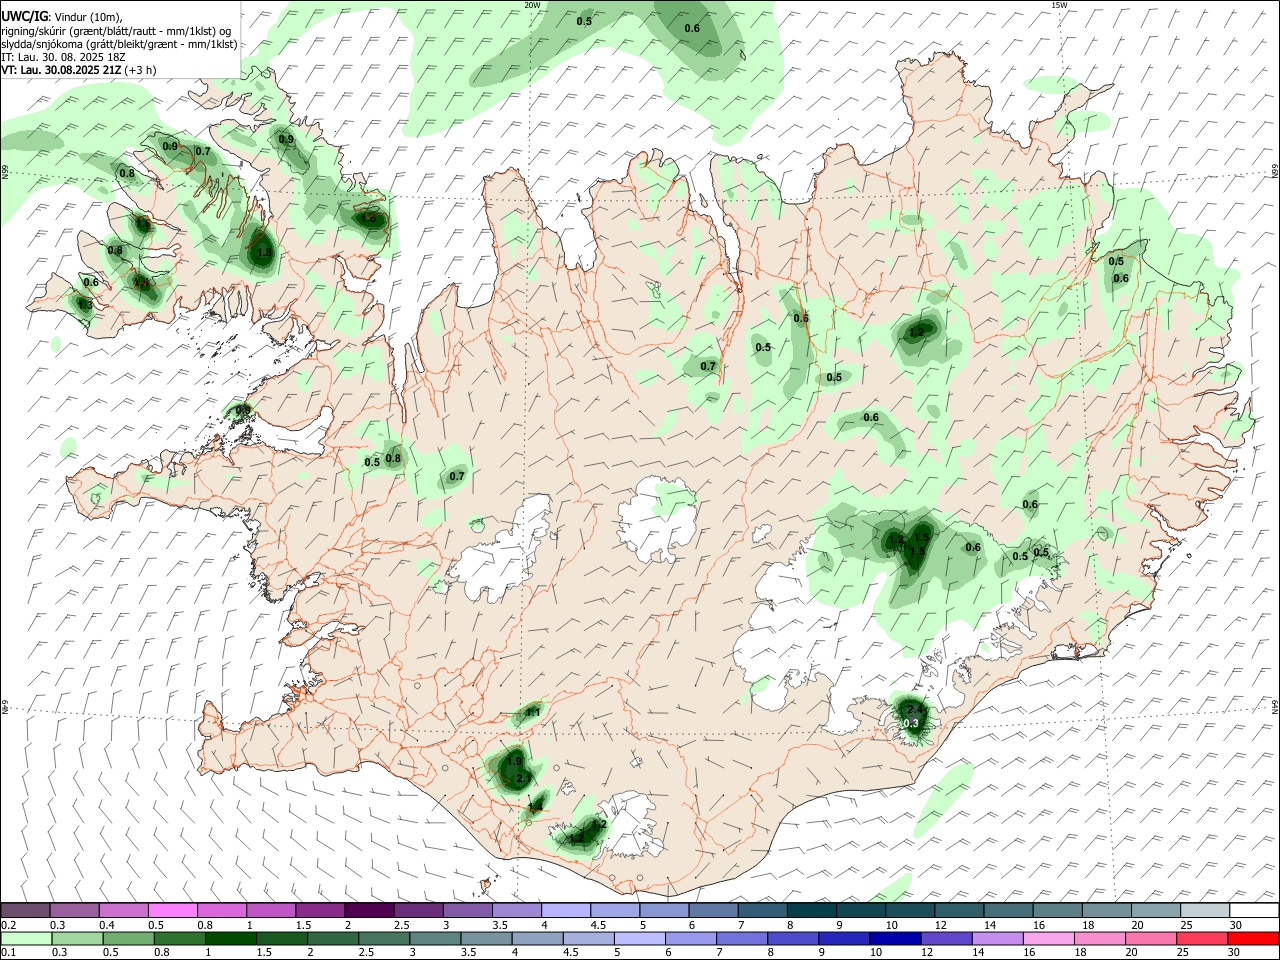This screenshot has width=1280, height=960.
Task: Select the deep blue lower swatch between 10 and 12
Action: tap(894, 939)
